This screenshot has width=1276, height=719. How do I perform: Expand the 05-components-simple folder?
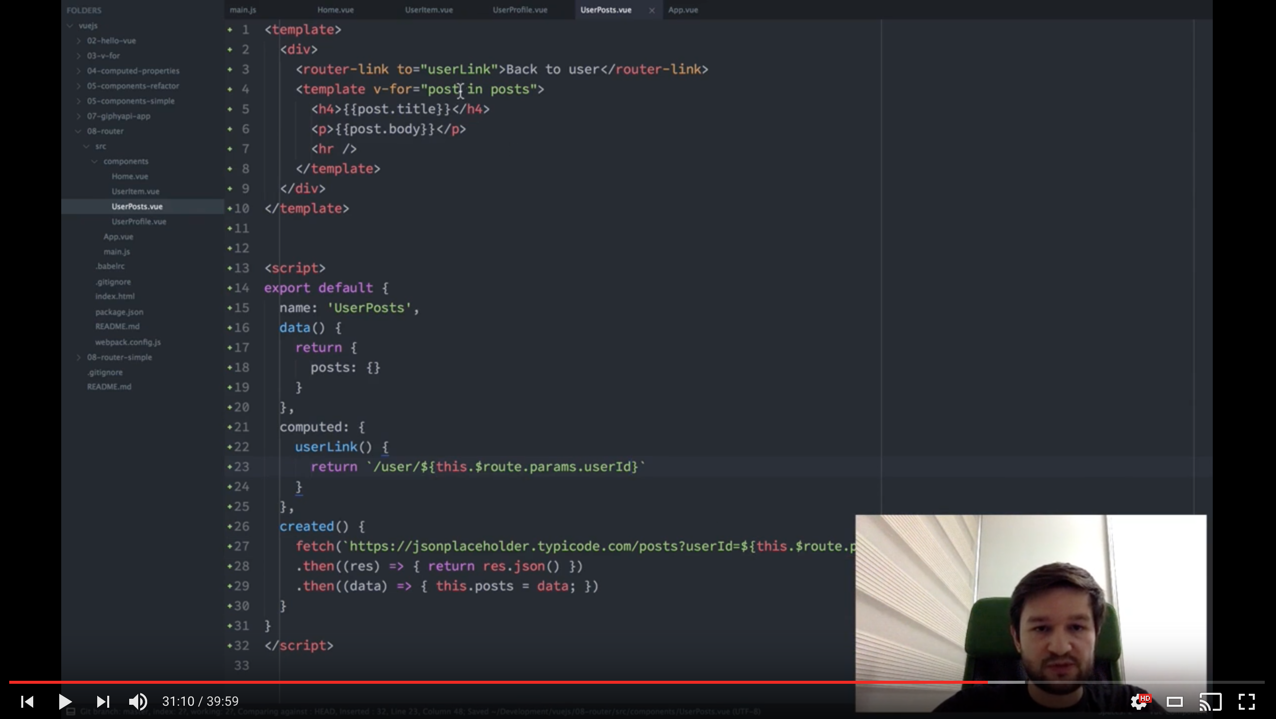click(130, 100)
